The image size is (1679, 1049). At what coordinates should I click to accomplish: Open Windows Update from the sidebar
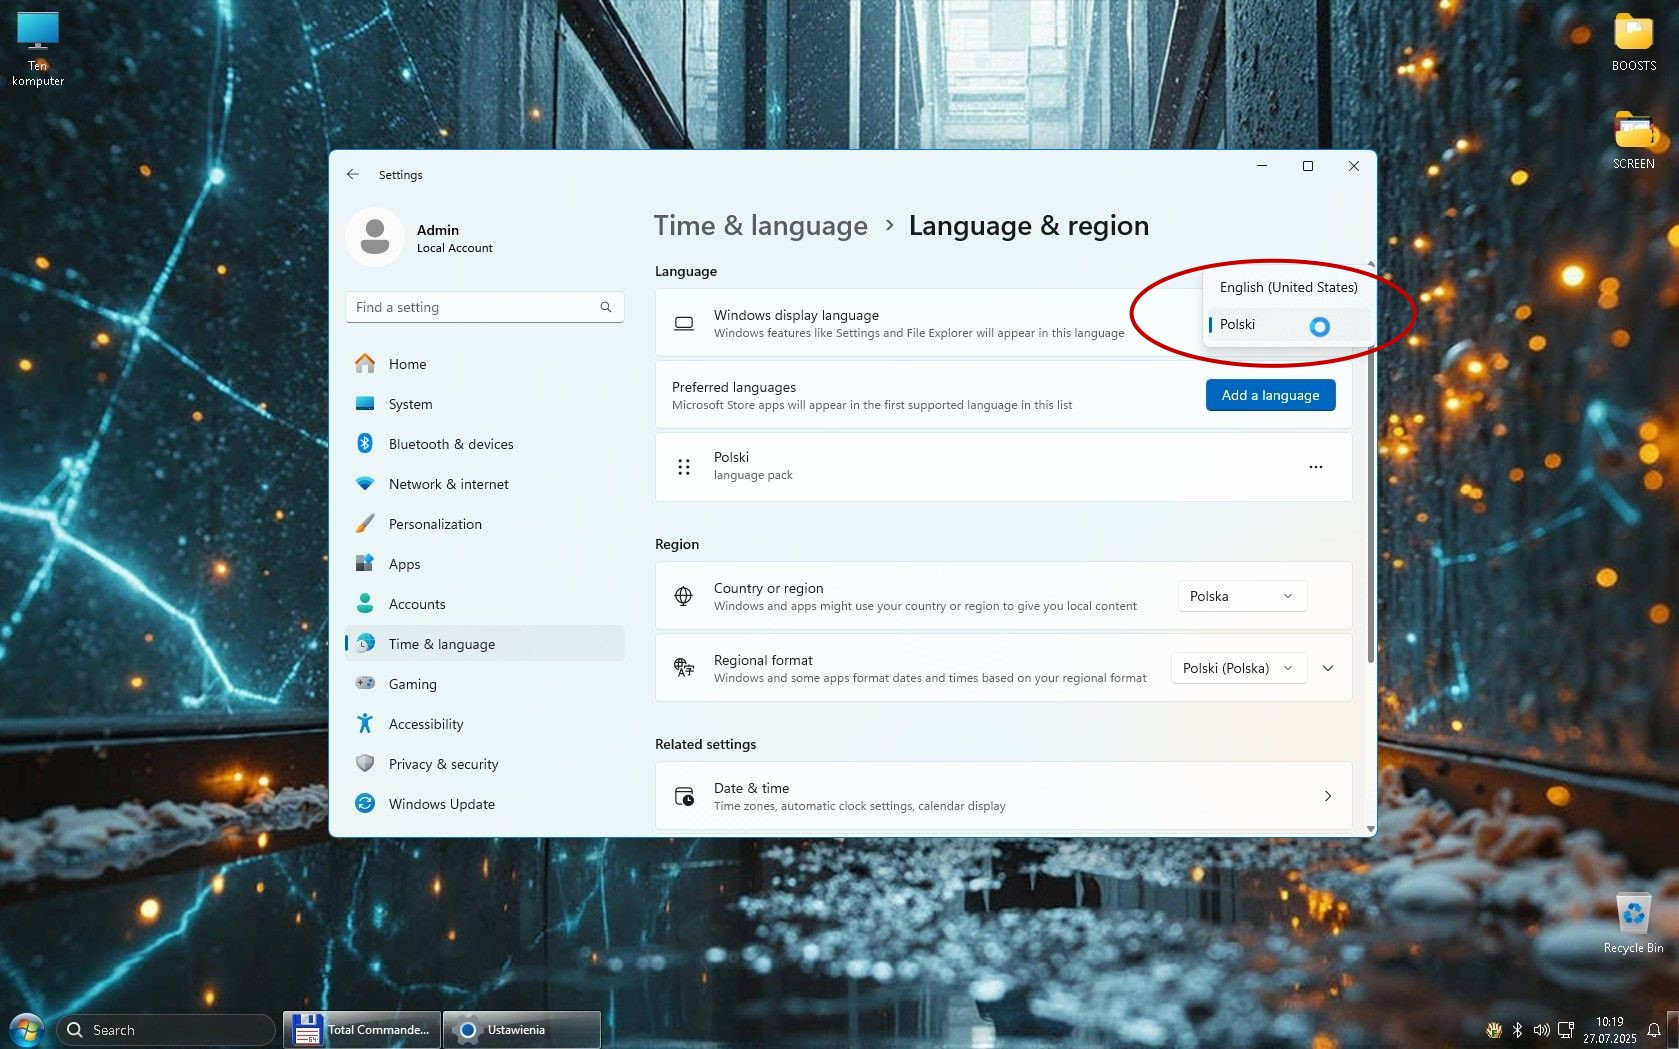(x=365, y=804)
